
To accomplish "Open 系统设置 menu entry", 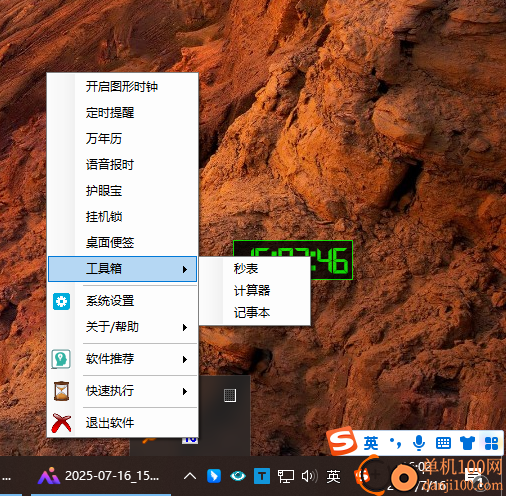I will tap(122, 301).
